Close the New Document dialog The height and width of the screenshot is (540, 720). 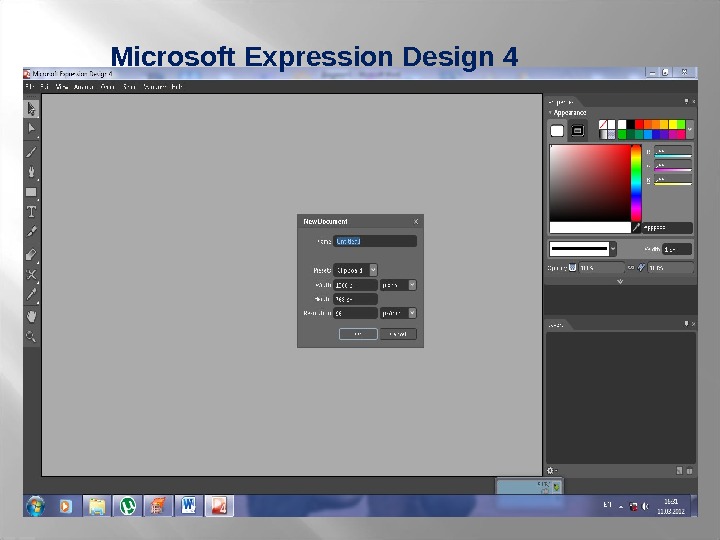(416, 221)
